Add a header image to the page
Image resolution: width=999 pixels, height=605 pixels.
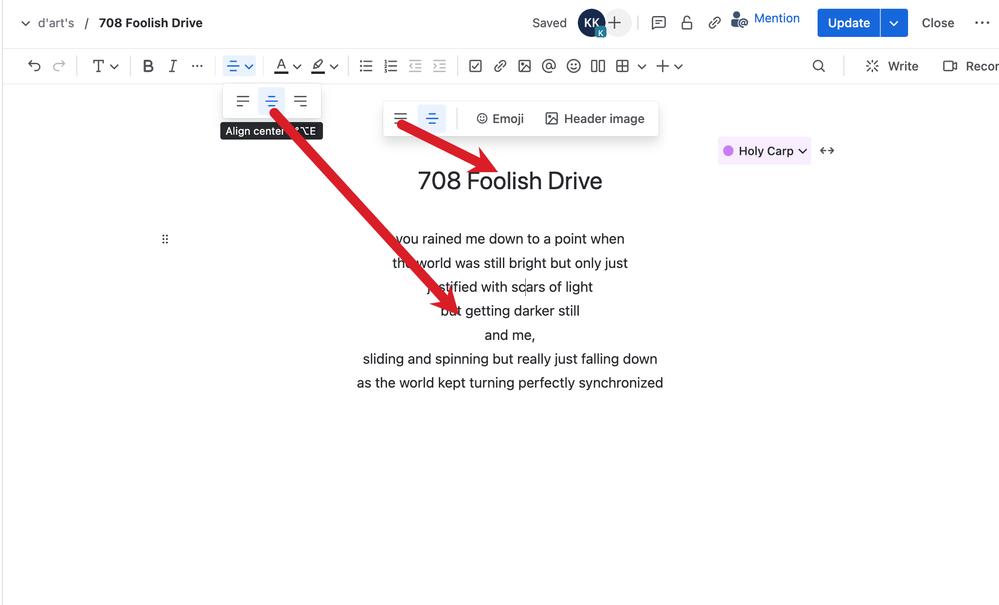pos(595,119)
